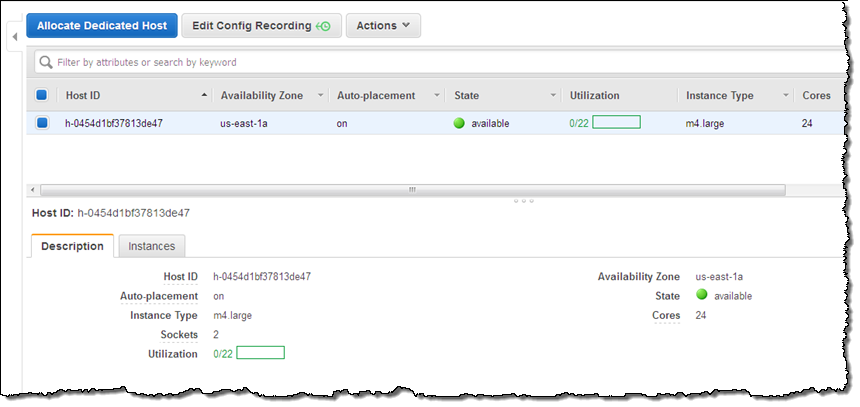This screenshot has height=407, width=860.
Task: Expand the Auto-placement column filter arrow
Action: tap(438, 95)
